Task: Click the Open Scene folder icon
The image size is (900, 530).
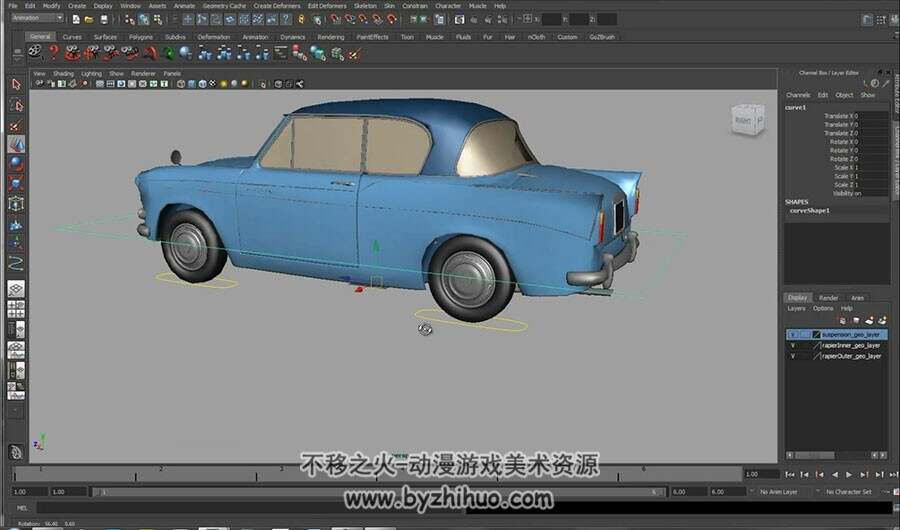Action: click(x=89, y=20)
